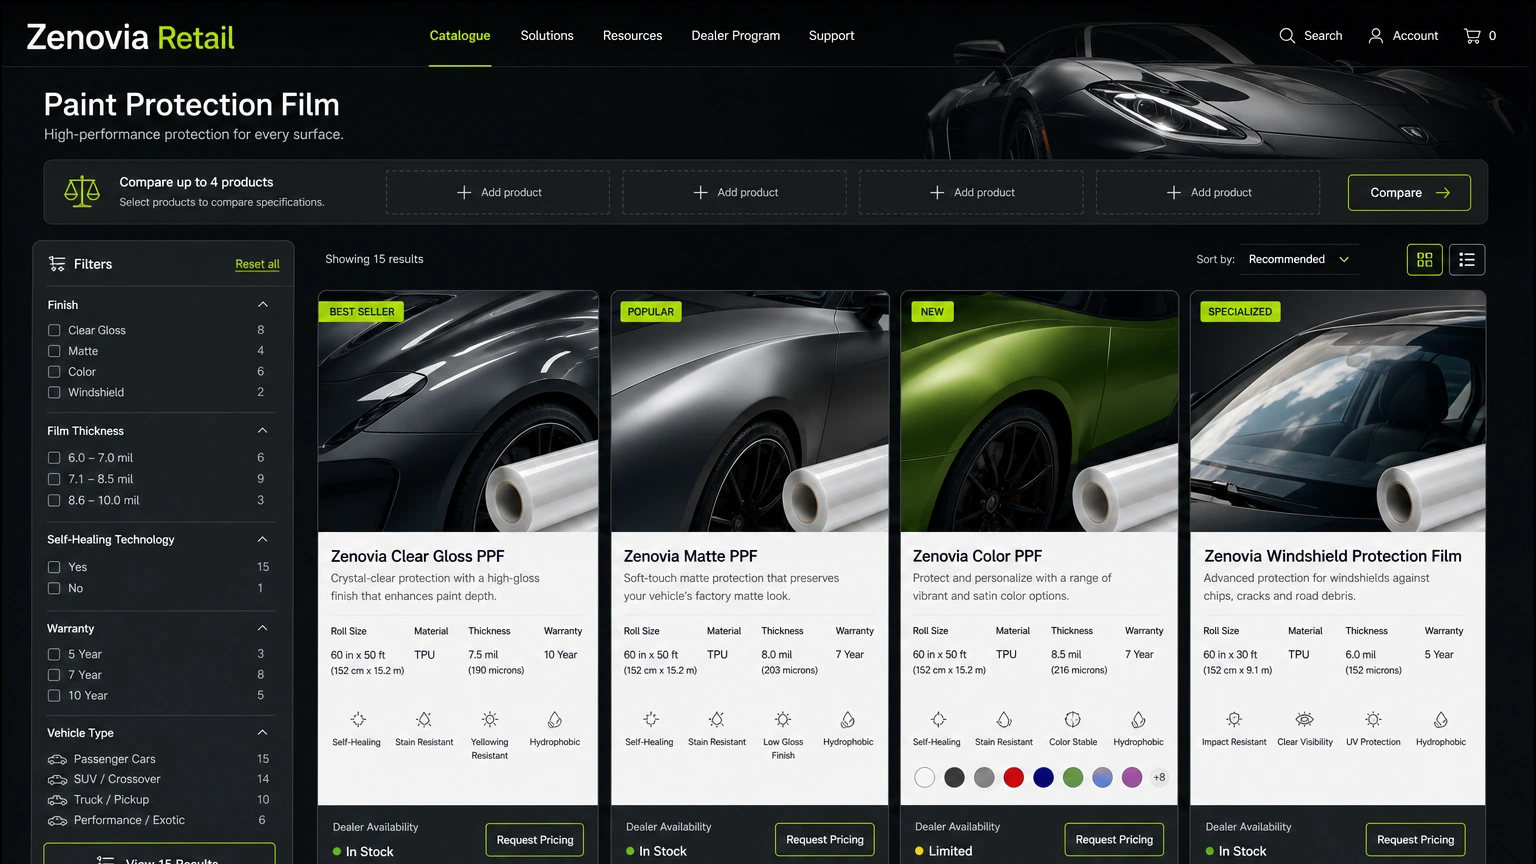This screenshot has height=864, width=1536.
Task: Check the Windshield finish filter
Action: pos(54,393)
